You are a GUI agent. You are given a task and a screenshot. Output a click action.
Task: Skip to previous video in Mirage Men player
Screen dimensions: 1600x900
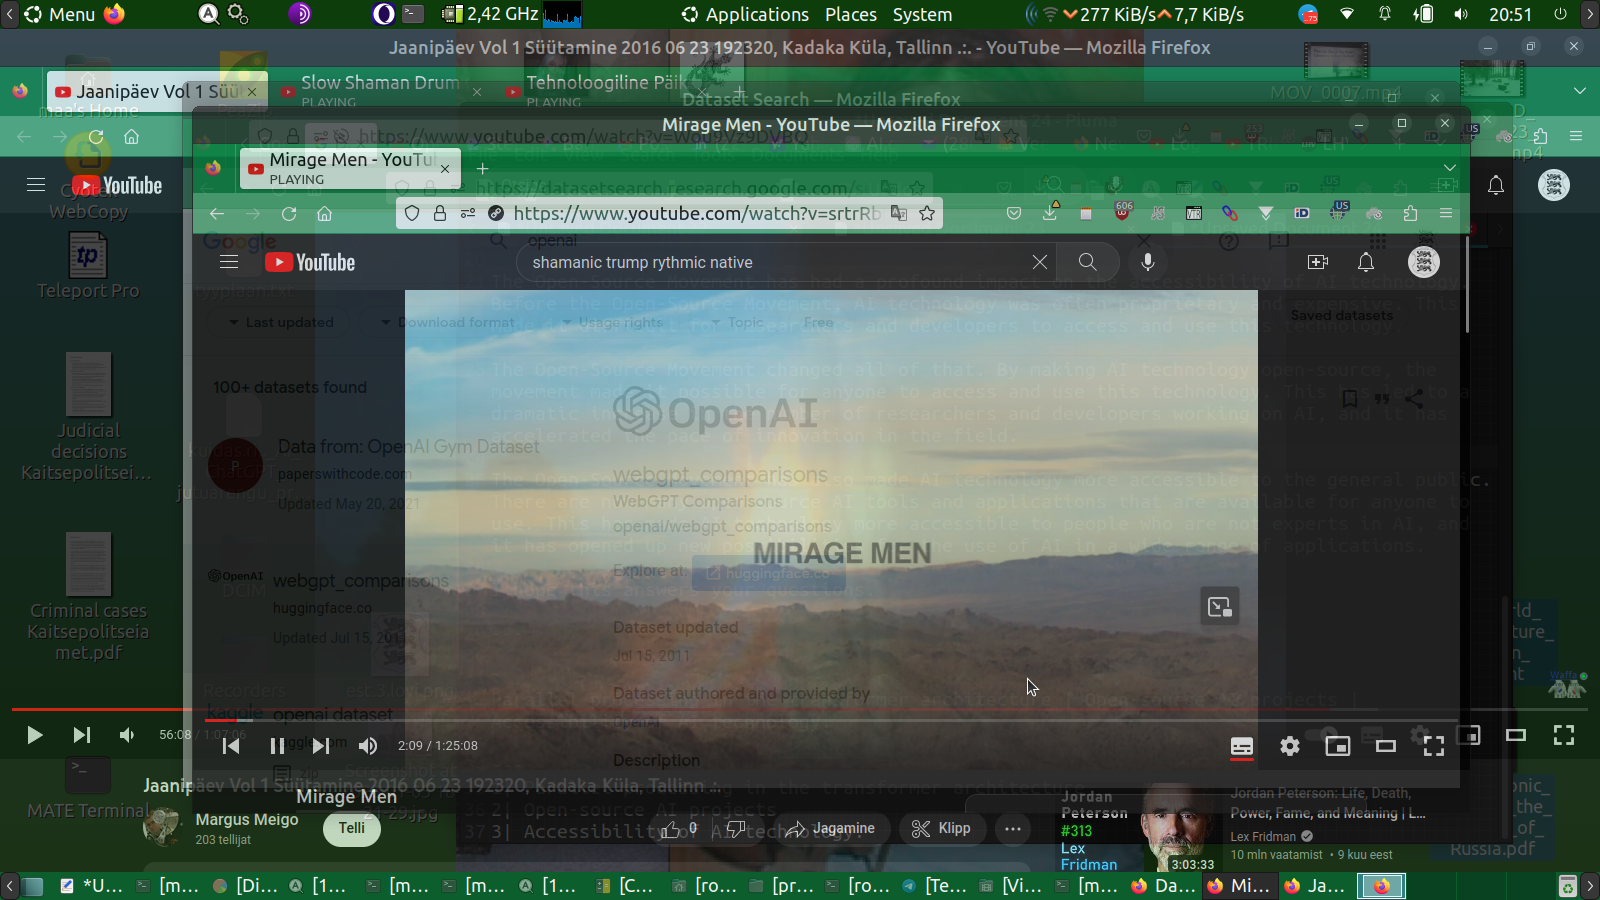coord(231,746)
